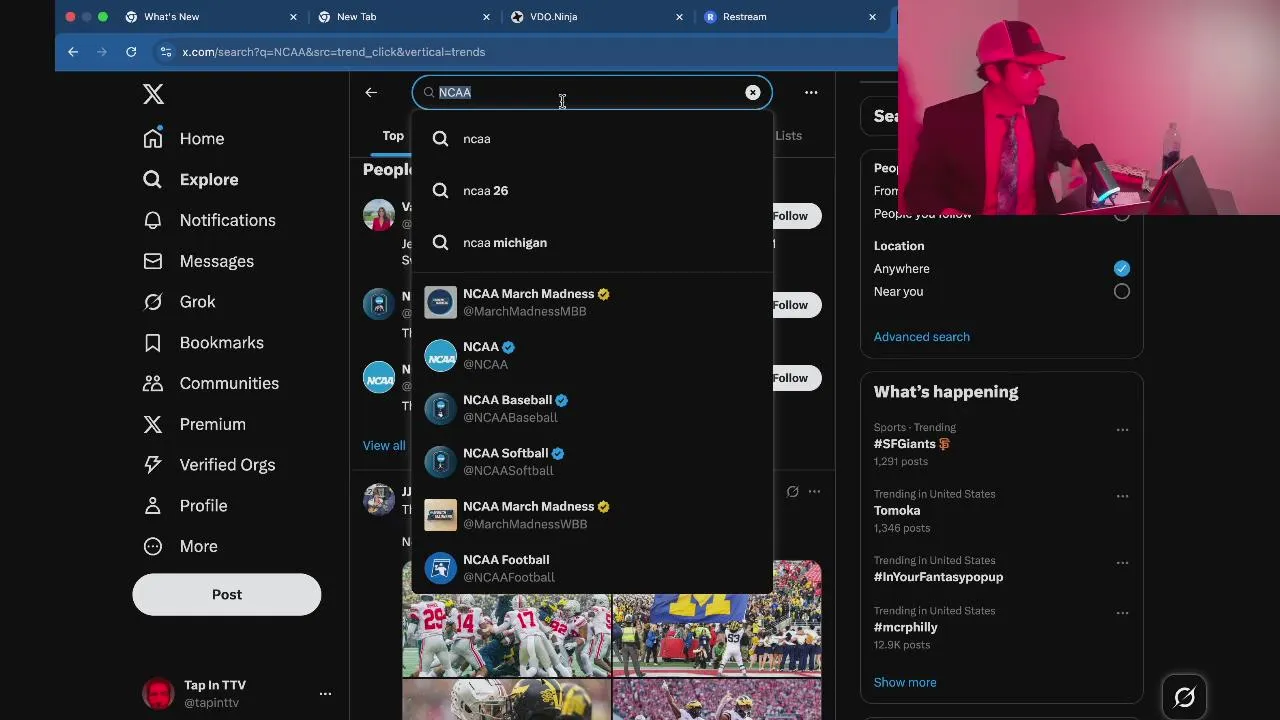Go to Home in the sidebar
Screen dimensions: 1280x720
(x=184, y=139)
